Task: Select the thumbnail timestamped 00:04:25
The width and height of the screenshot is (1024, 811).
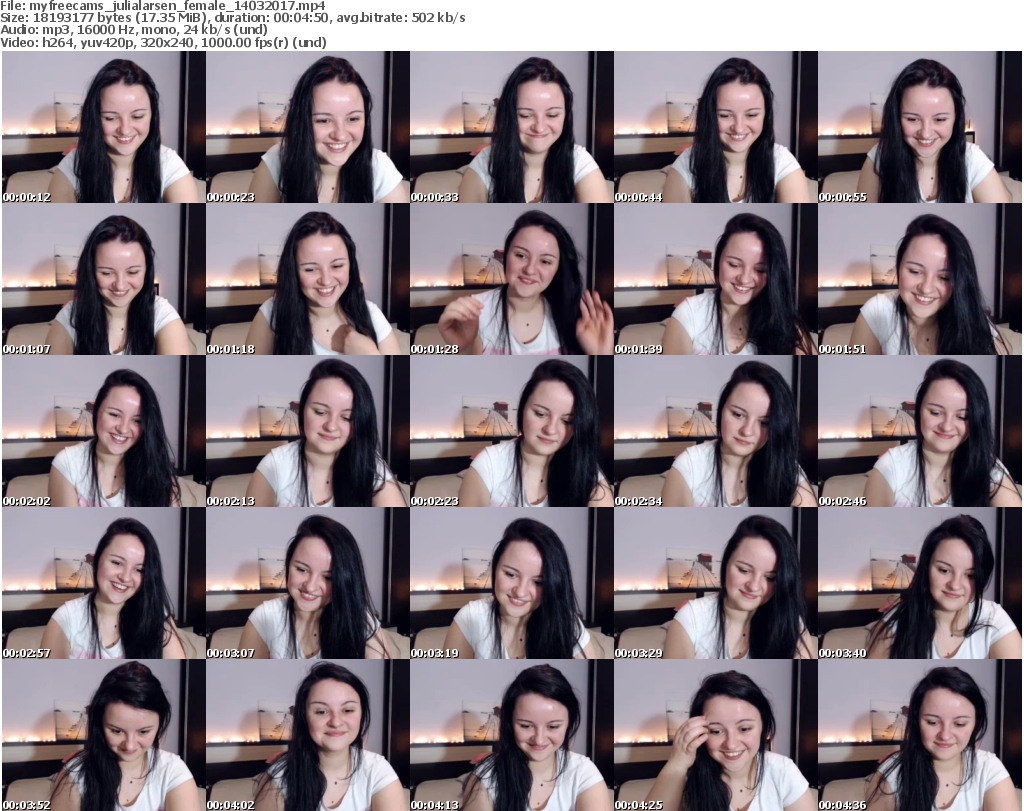Action: (x=716, y=735)
